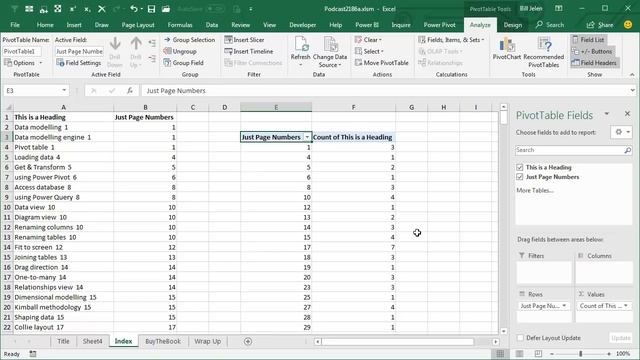Switch to the Design ribbon tab
Viewport: 640px width, 360px height.
pos(513,25)
